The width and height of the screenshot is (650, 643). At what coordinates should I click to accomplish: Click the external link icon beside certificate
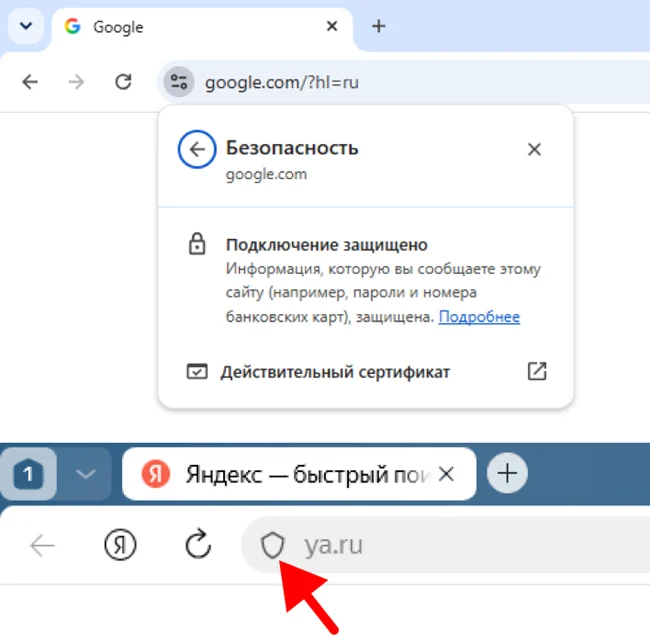click(537, 371)
